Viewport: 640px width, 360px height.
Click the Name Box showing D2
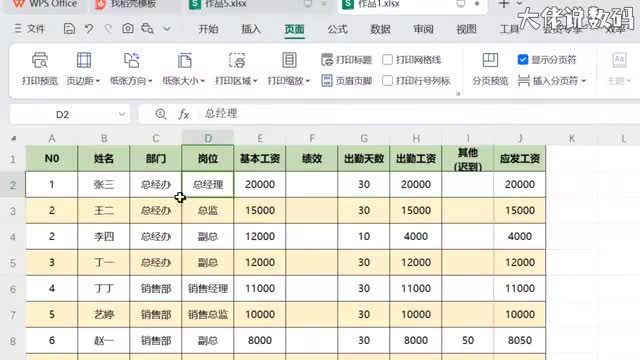point(62,114)
